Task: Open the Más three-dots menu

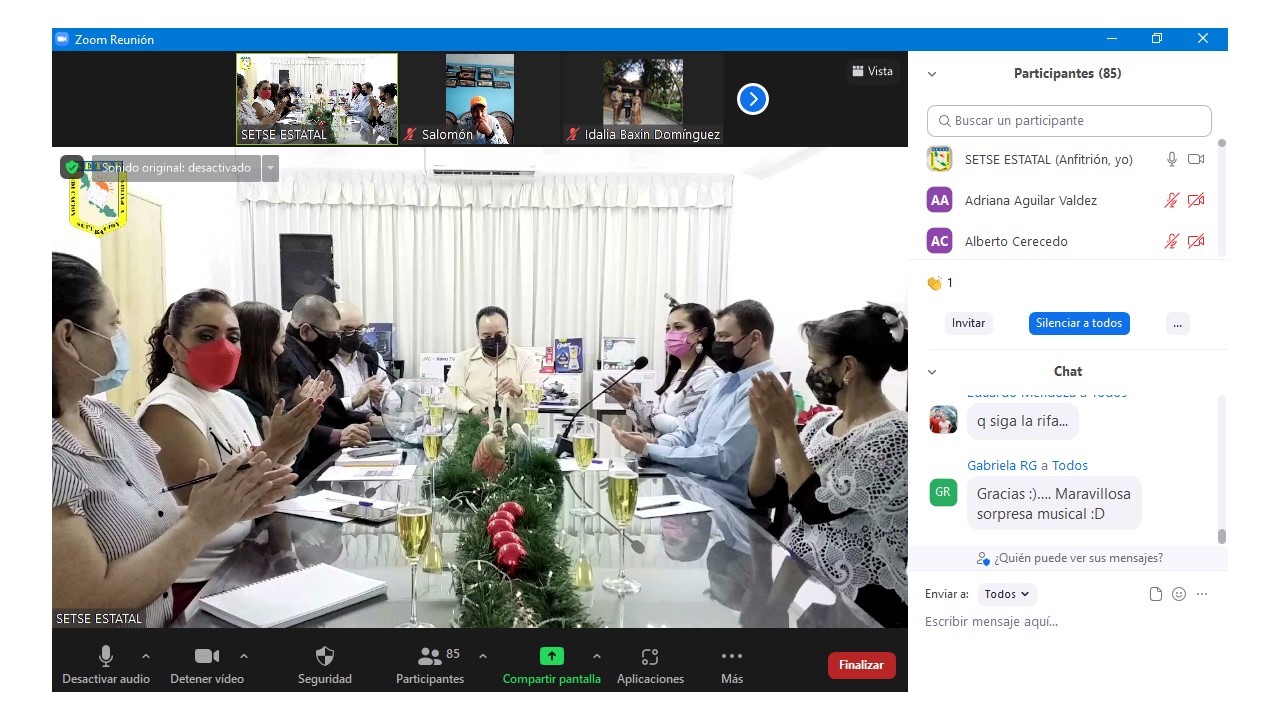Action: pos(732,665)
